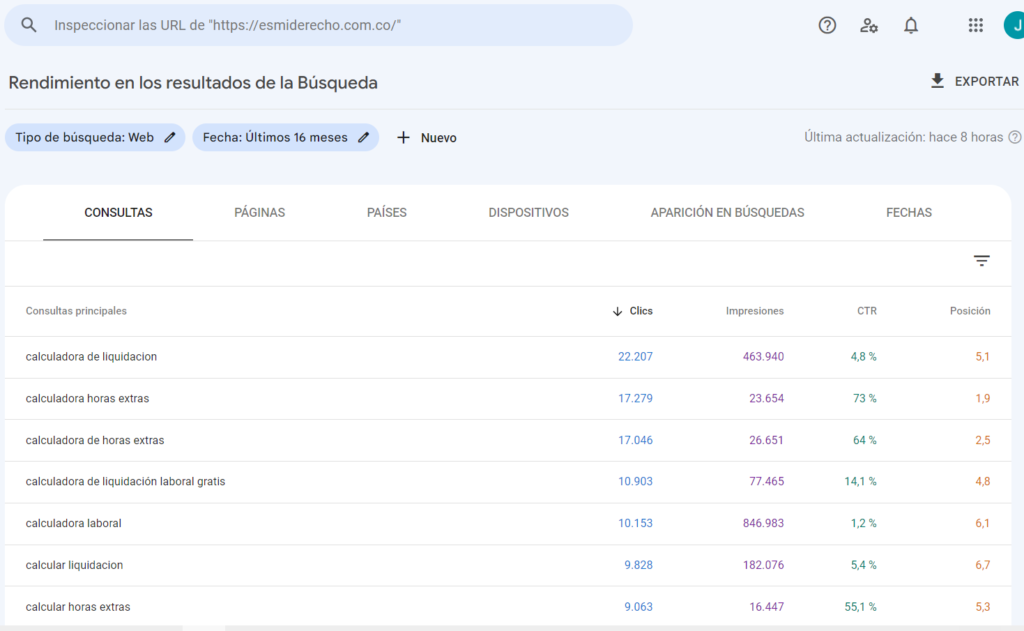Open the notifications bell

(911, 26)
